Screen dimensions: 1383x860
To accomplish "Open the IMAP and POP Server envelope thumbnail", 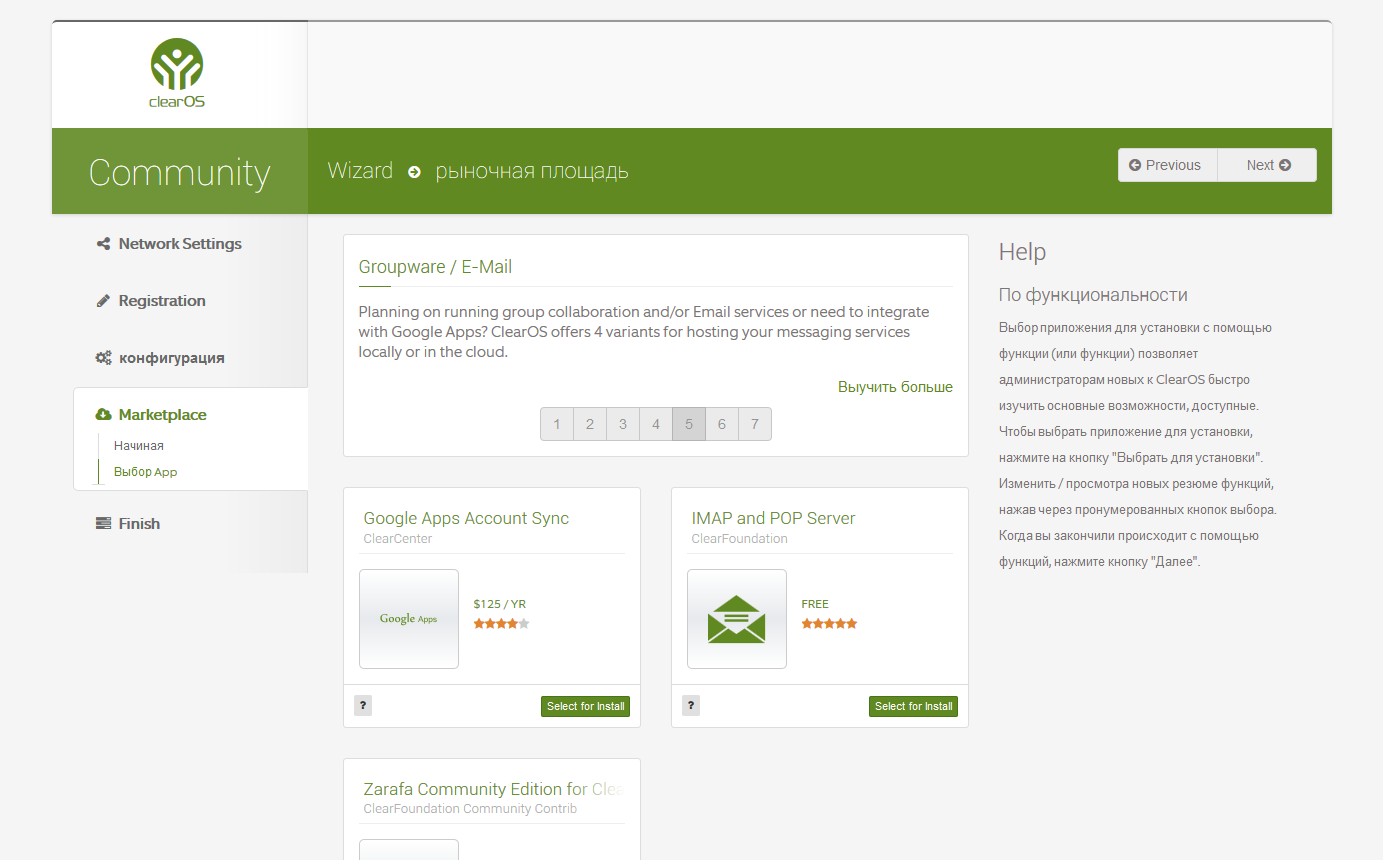I will [737, 619].
